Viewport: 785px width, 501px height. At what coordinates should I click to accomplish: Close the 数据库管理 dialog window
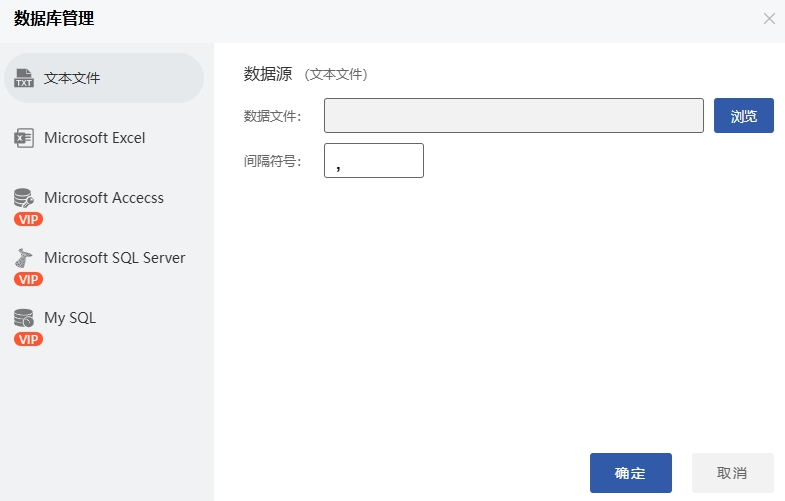[769, 18]
